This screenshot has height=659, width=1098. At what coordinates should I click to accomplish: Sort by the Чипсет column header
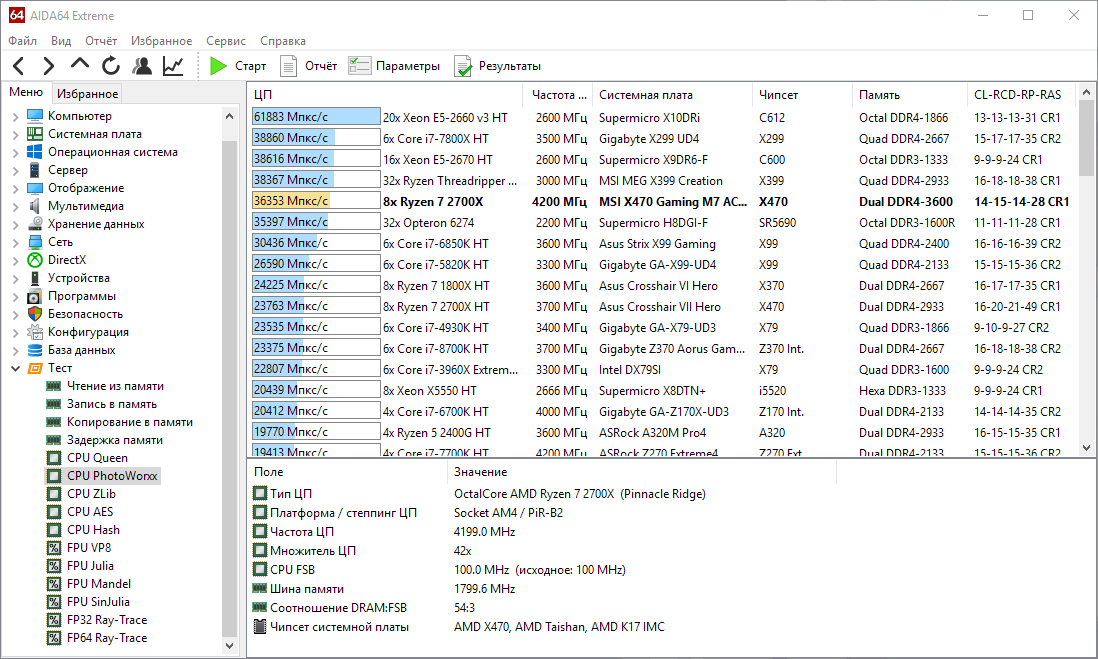point(802,95)
